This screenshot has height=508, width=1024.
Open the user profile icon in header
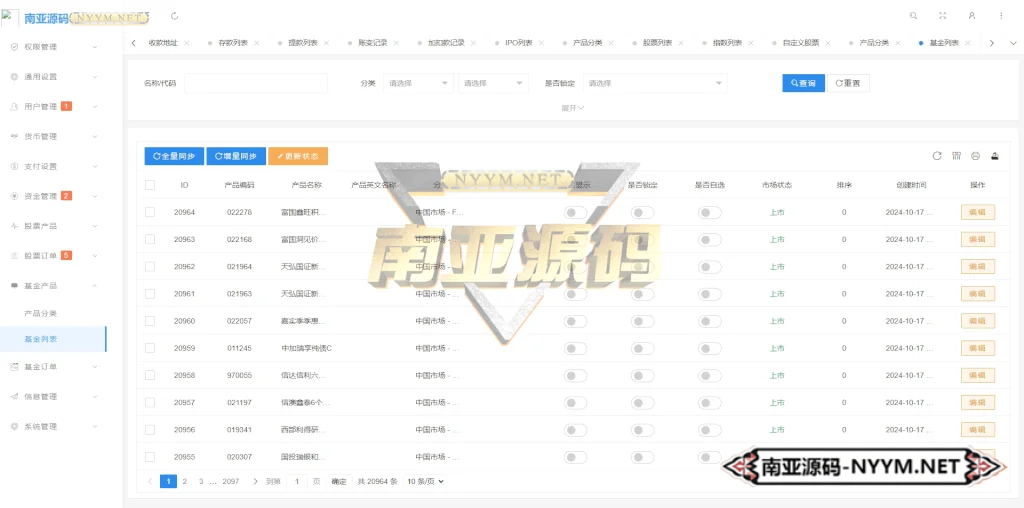tap(971, 16)
